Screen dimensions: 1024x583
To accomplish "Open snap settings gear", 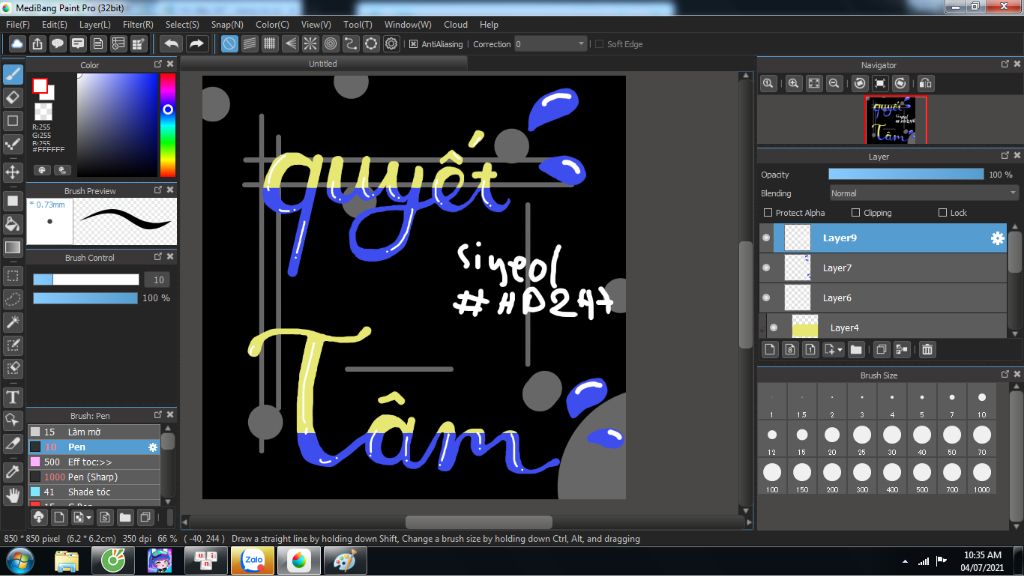I will pos(391,44).
